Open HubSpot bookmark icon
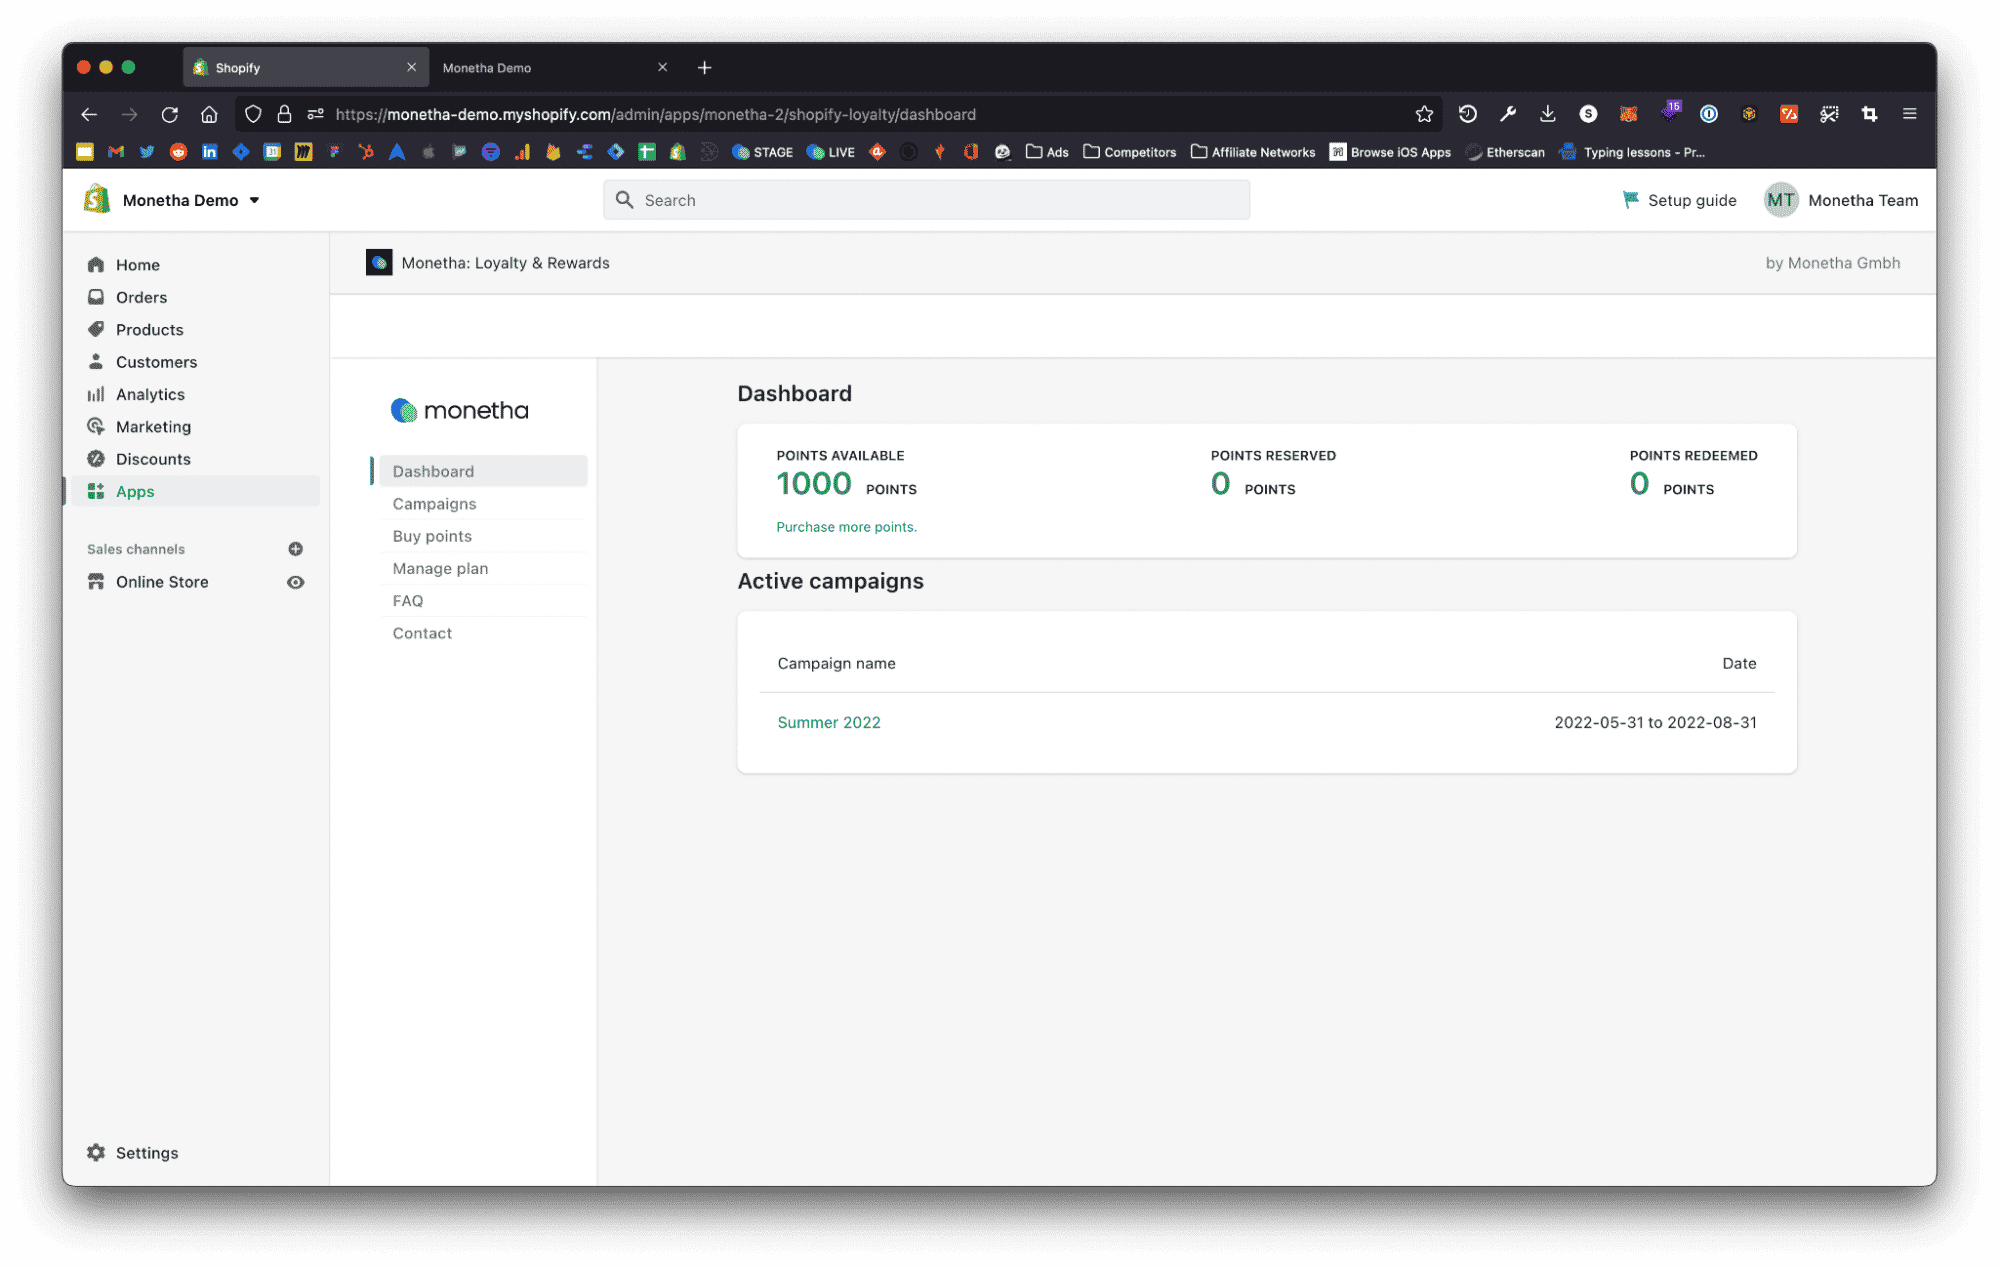This screenshot has height=1268, width=1999. pos(366,152)
